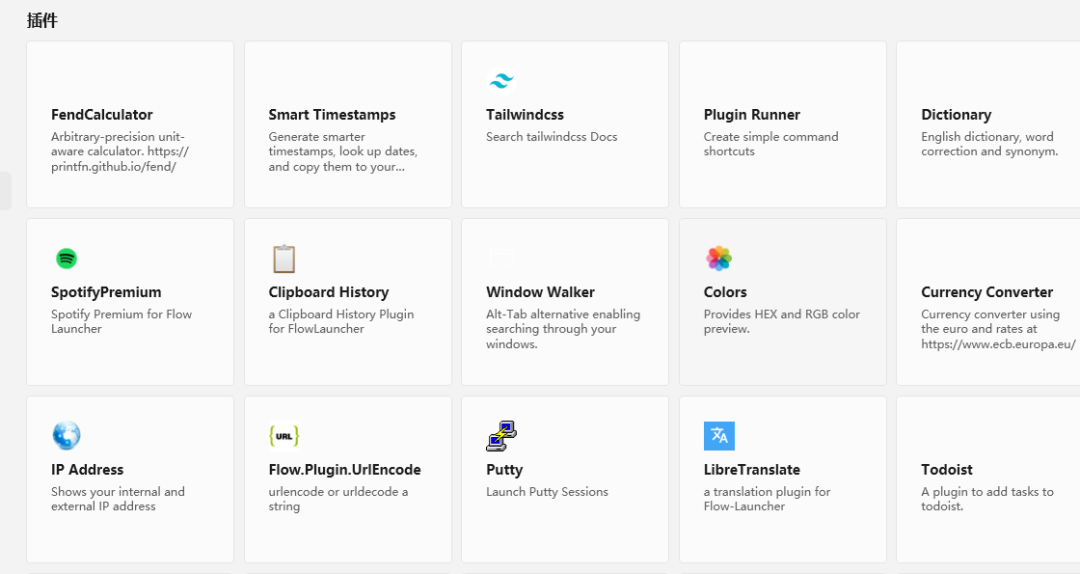The height and width of the screenshot is (574, 1080).
Task: Click the UrlEncode curly-brace URL icon
Action: pyautogui.click(x=284, y=436)
